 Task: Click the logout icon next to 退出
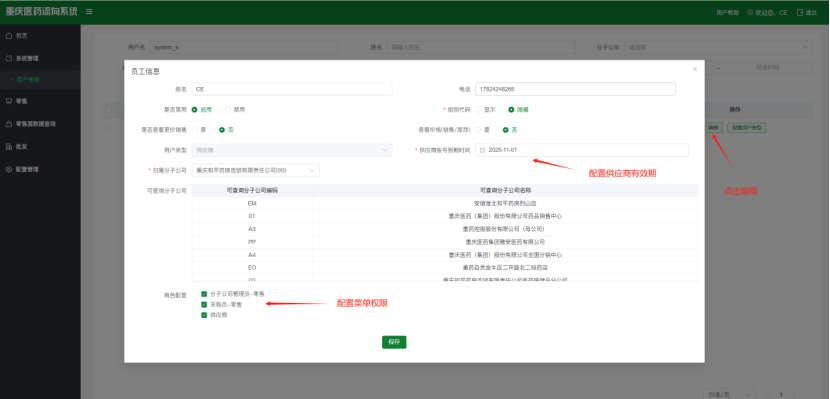(x=800, y=12)
